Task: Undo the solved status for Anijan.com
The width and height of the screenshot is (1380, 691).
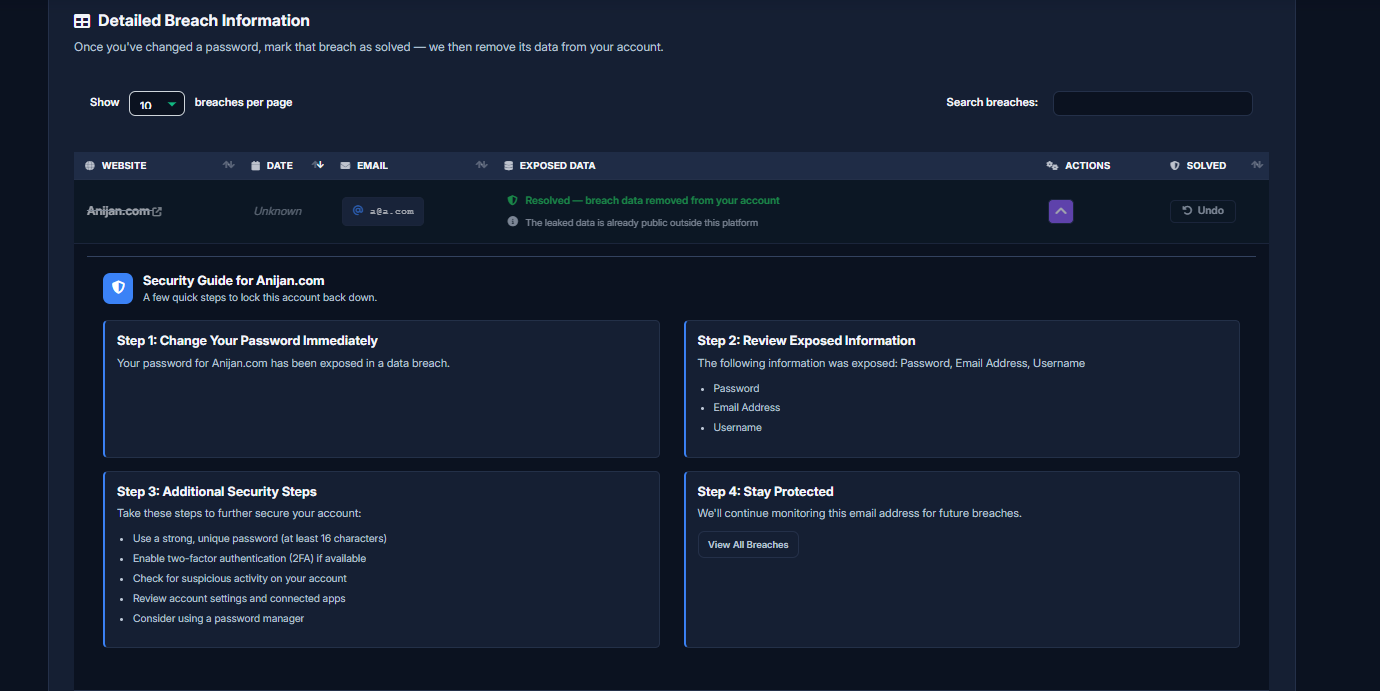Action: coord(1202,211)
